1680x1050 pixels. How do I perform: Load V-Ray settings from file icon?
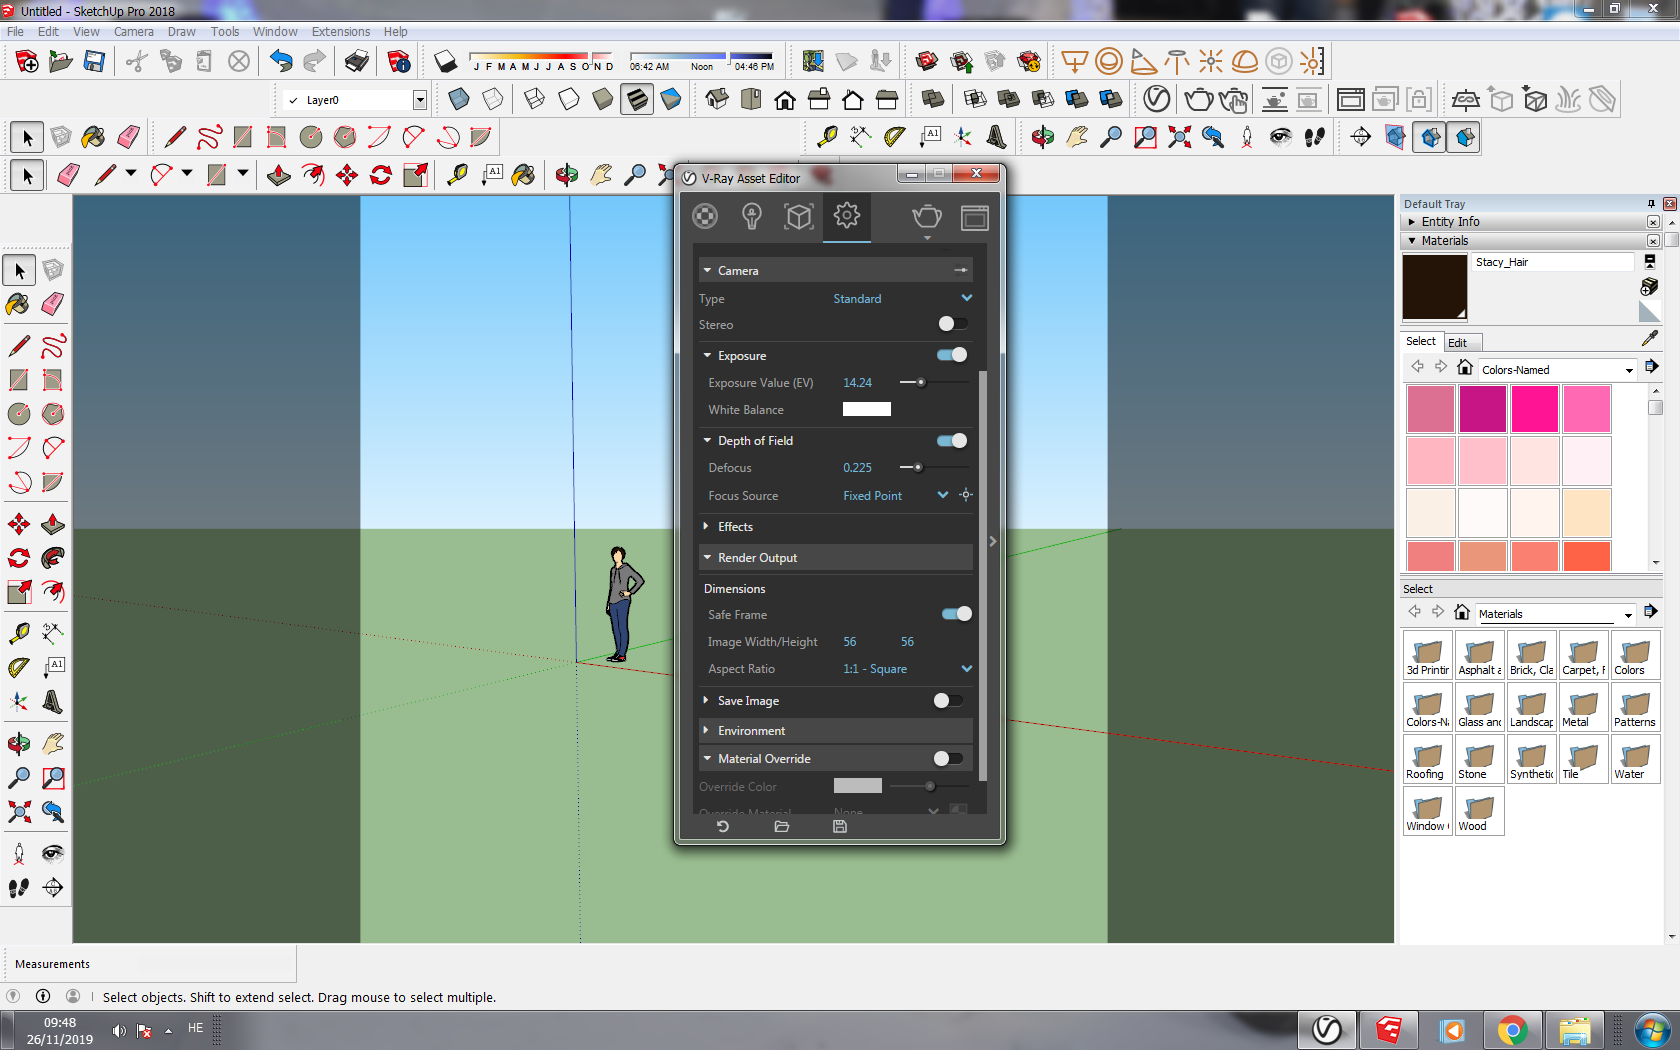click(x=782, y=827)
